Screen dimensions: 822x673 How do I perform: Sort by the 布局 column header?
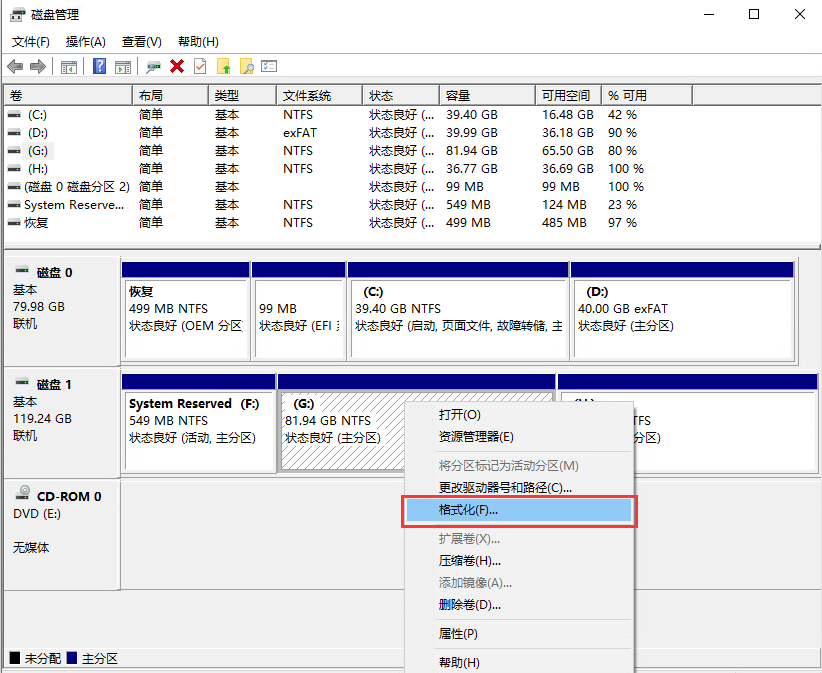(x=170, y=95)
